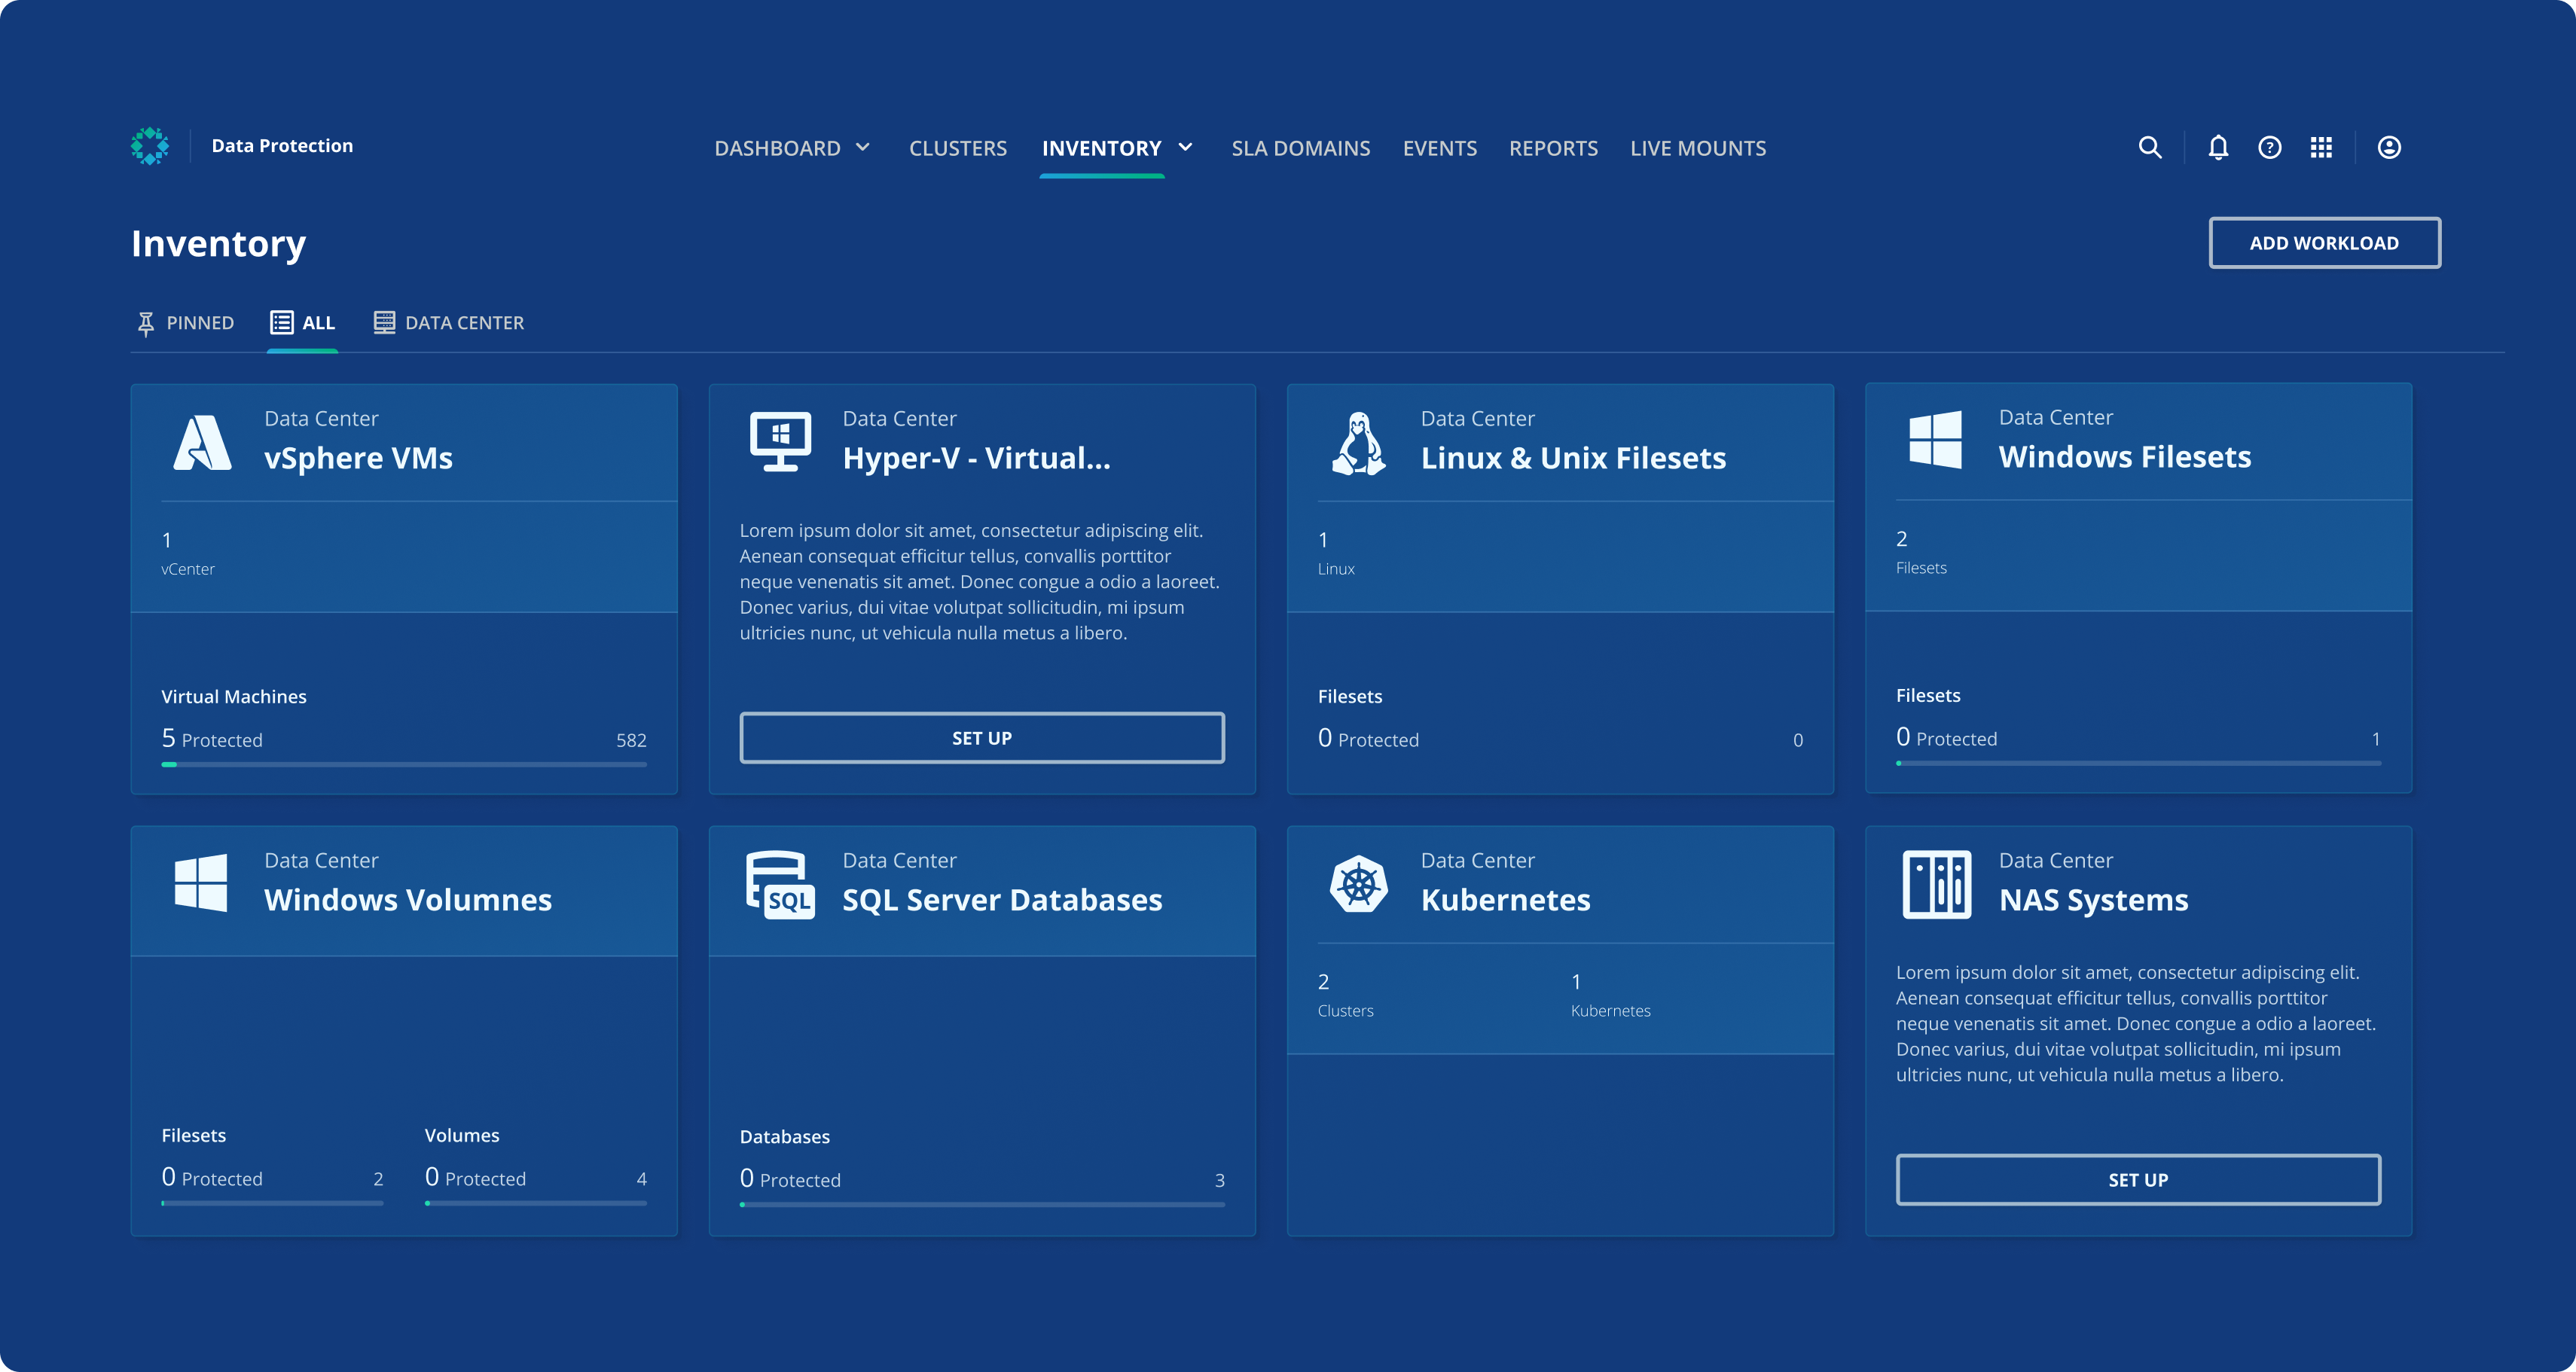Screen dimensions: 2576x1372
Task: Click the server icon beside DATA CENTER
Action: pos(384,322)
